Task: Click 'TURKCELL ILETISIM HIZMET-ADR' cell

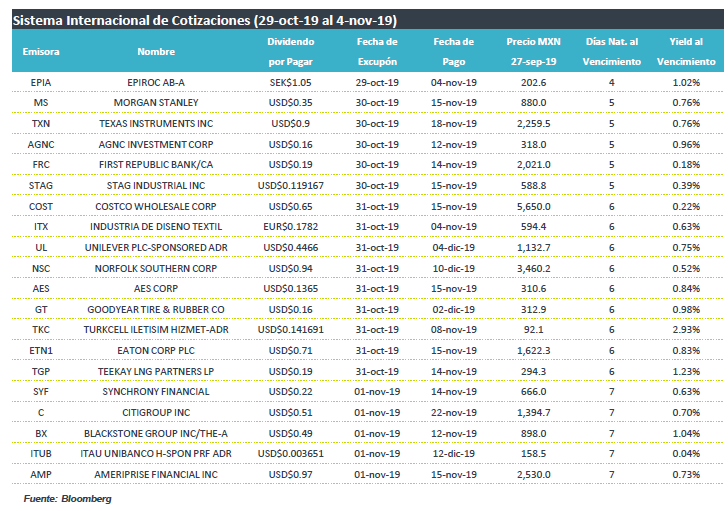Action: coord(156,330)
